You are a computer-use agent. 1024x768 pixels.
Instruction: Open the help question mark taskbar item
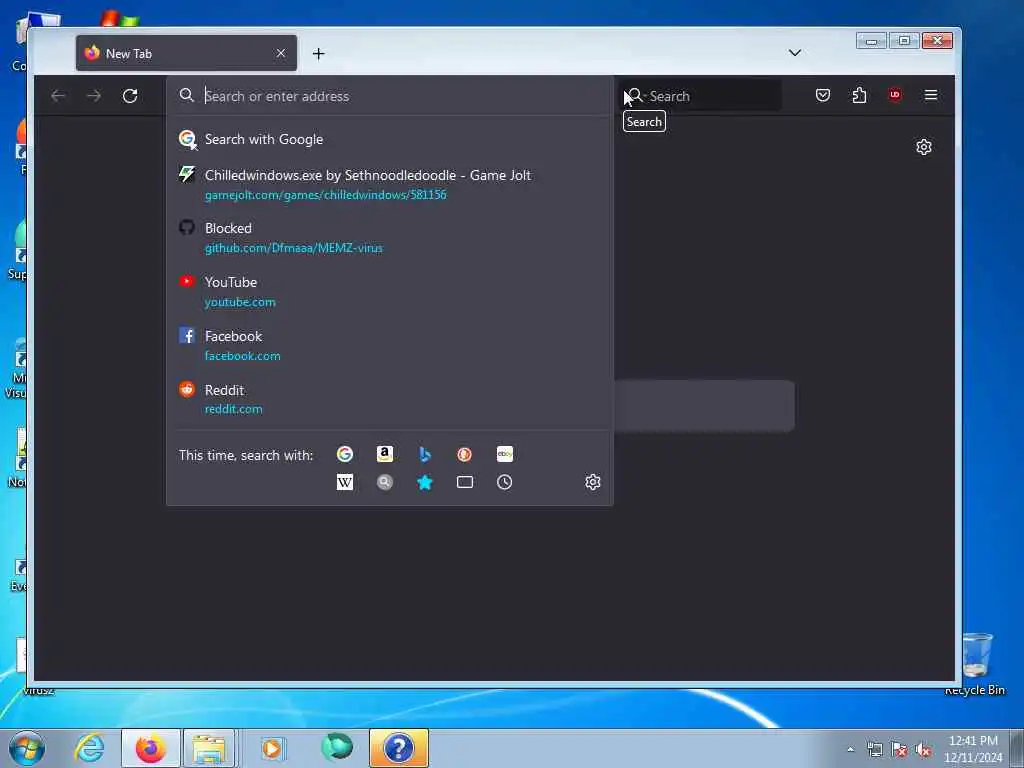click(398, 748)
